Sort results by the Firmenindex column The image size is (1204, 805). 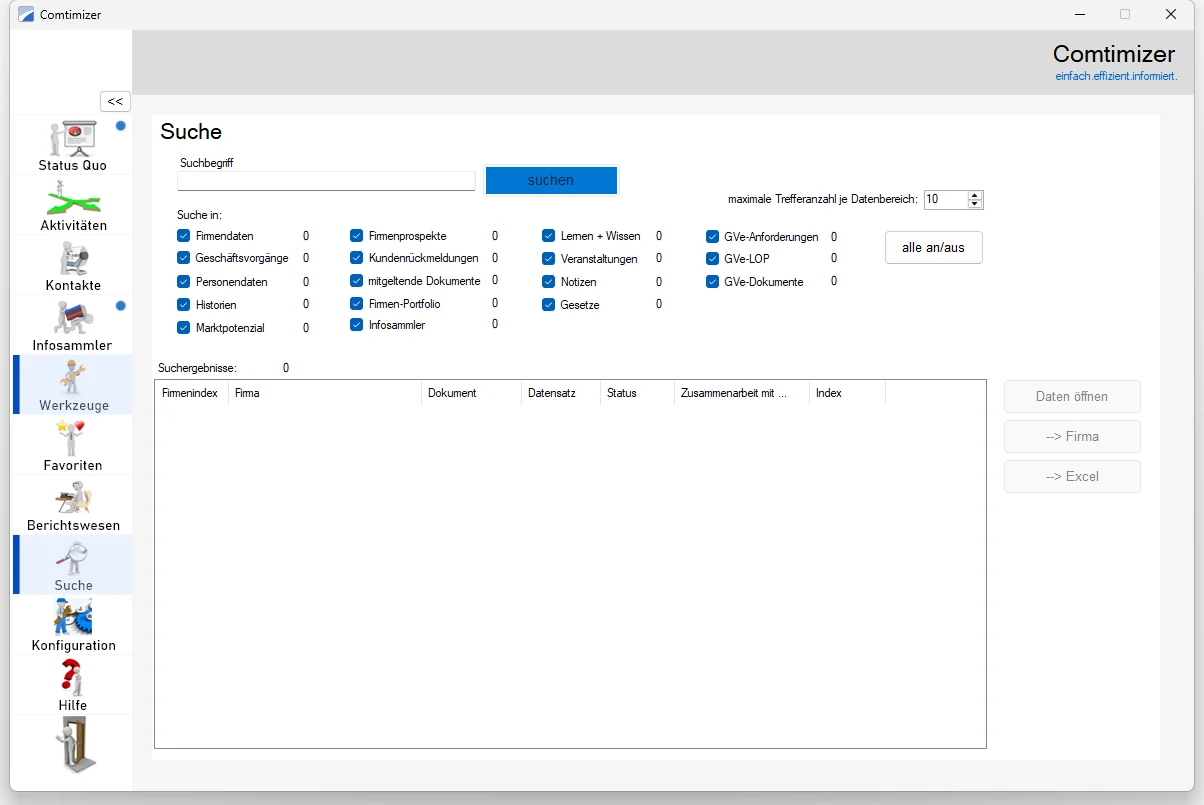[x=191, y=393]
